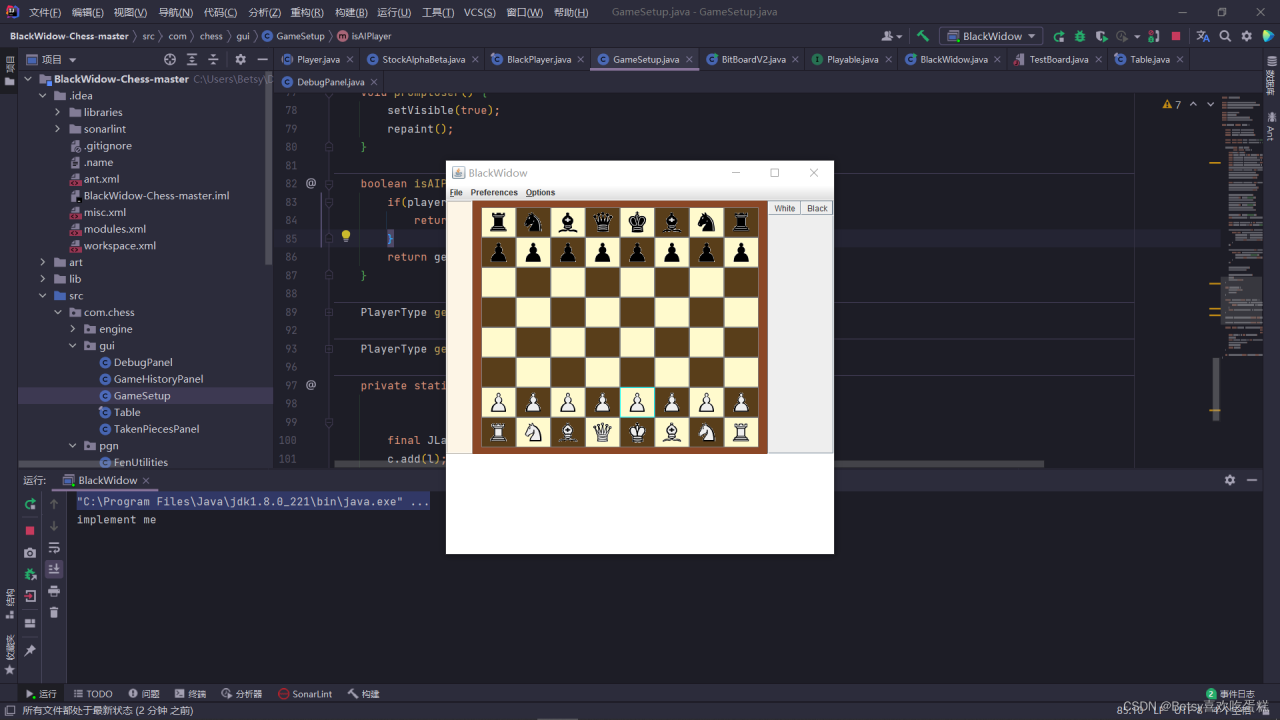The image size is (1280, 720).
Task: Expand all in the project panel
Action: (x=192, y=60)
